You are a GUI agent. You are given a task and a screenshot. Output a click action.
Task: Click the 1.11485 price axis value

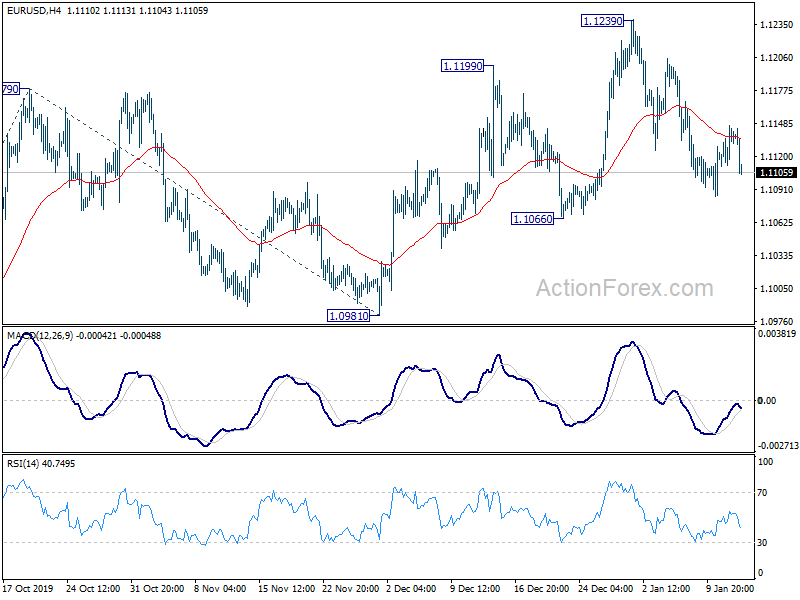pos(777,124)
